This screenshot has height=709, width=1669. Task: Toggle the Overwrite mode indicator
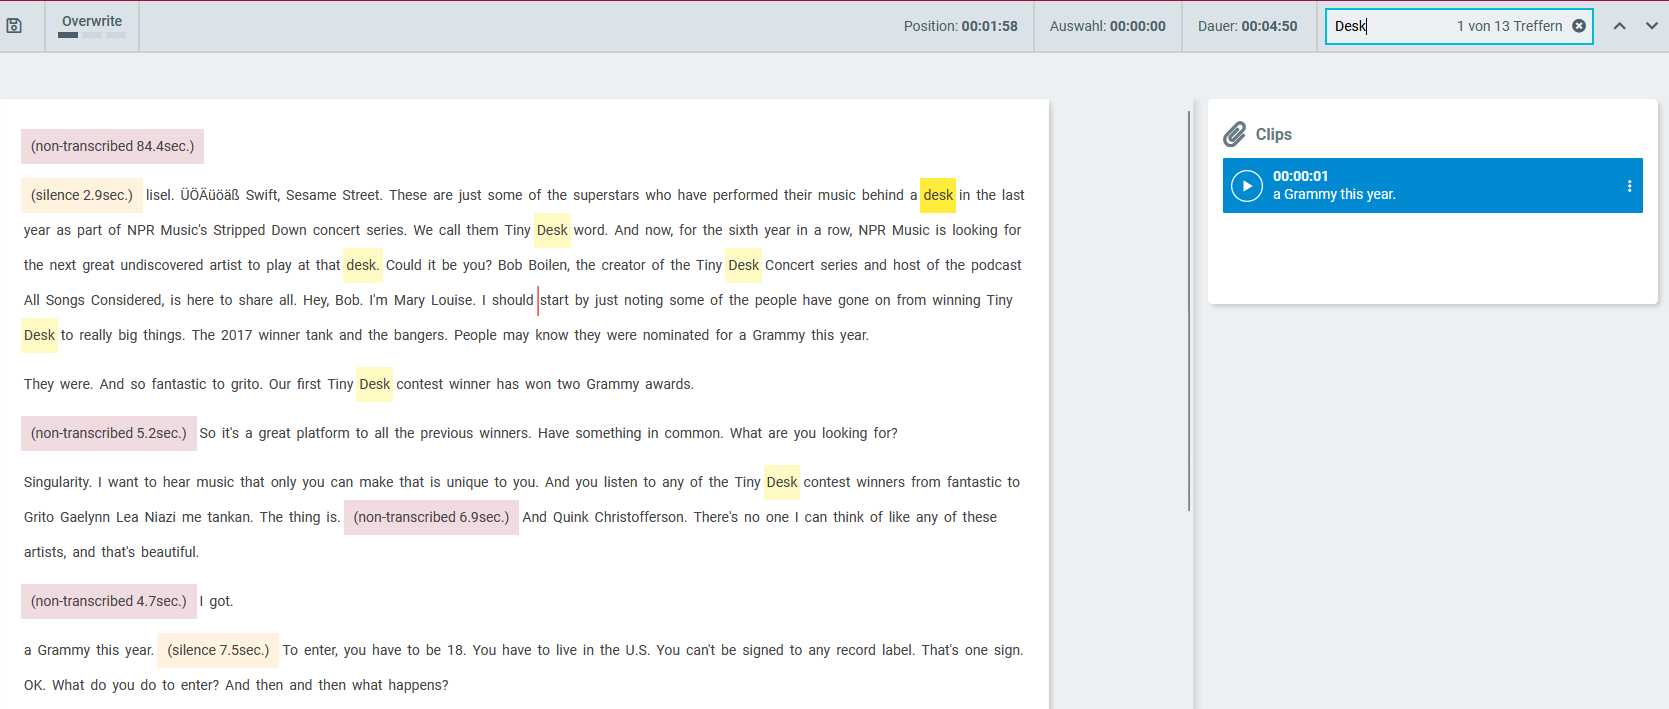click(91, 26)
